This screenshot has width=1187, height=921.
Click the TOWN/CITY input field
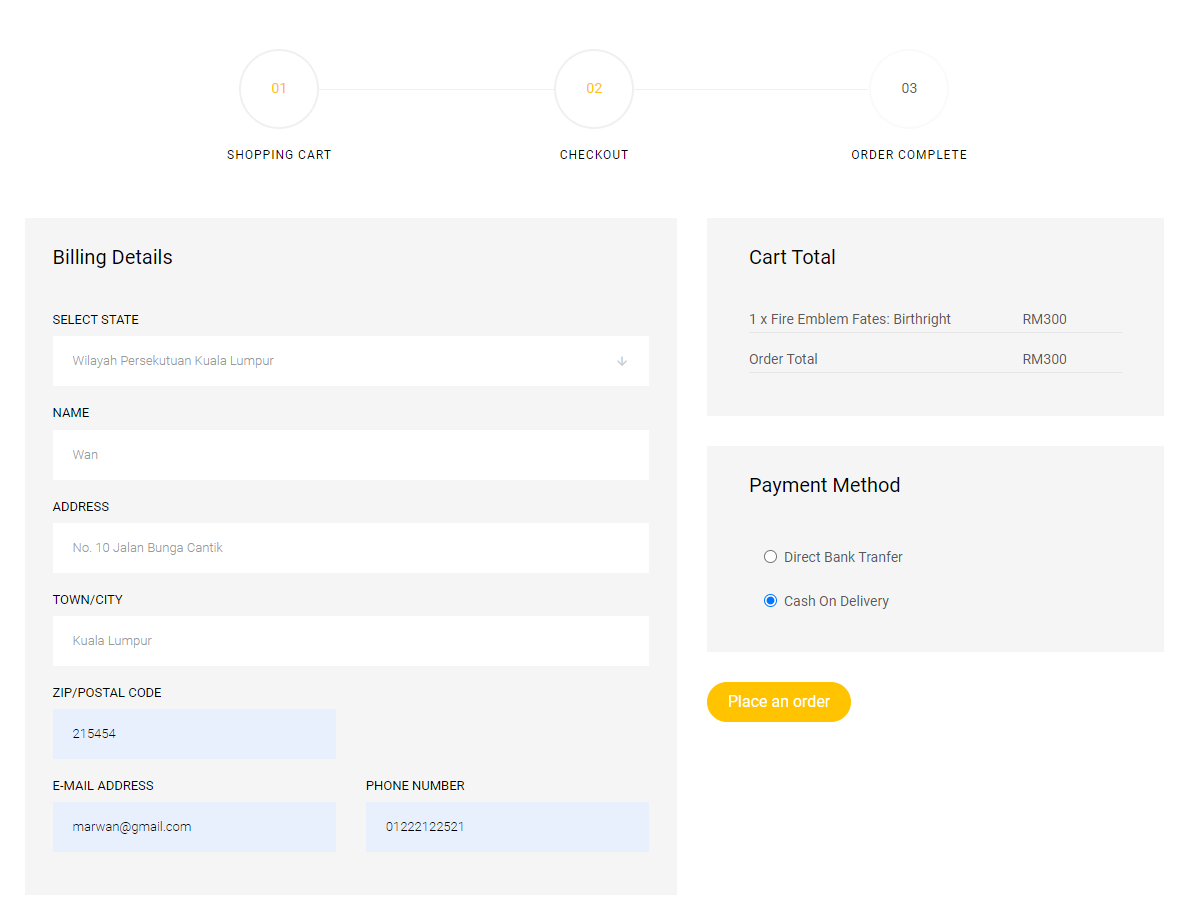tap(350, 640)
